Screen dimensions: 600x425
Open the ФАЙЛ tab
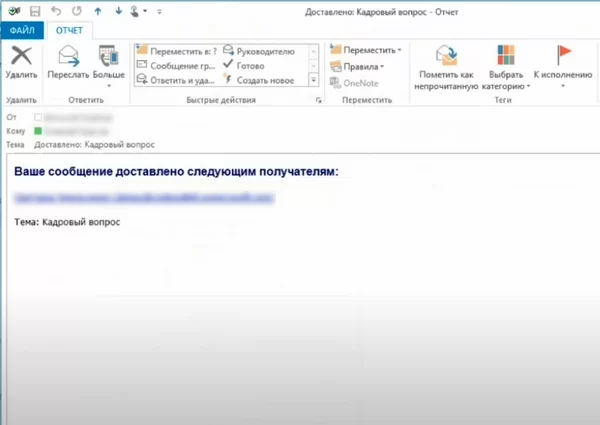[22, 30]
